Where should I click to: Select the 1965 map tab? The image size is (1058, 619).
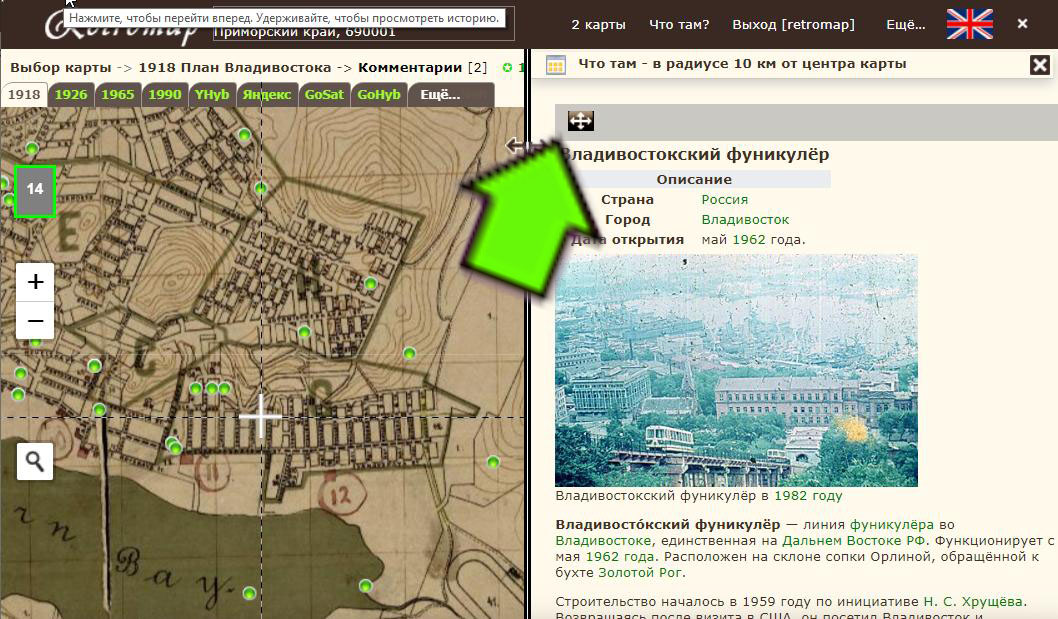click(x=118, y=95)
